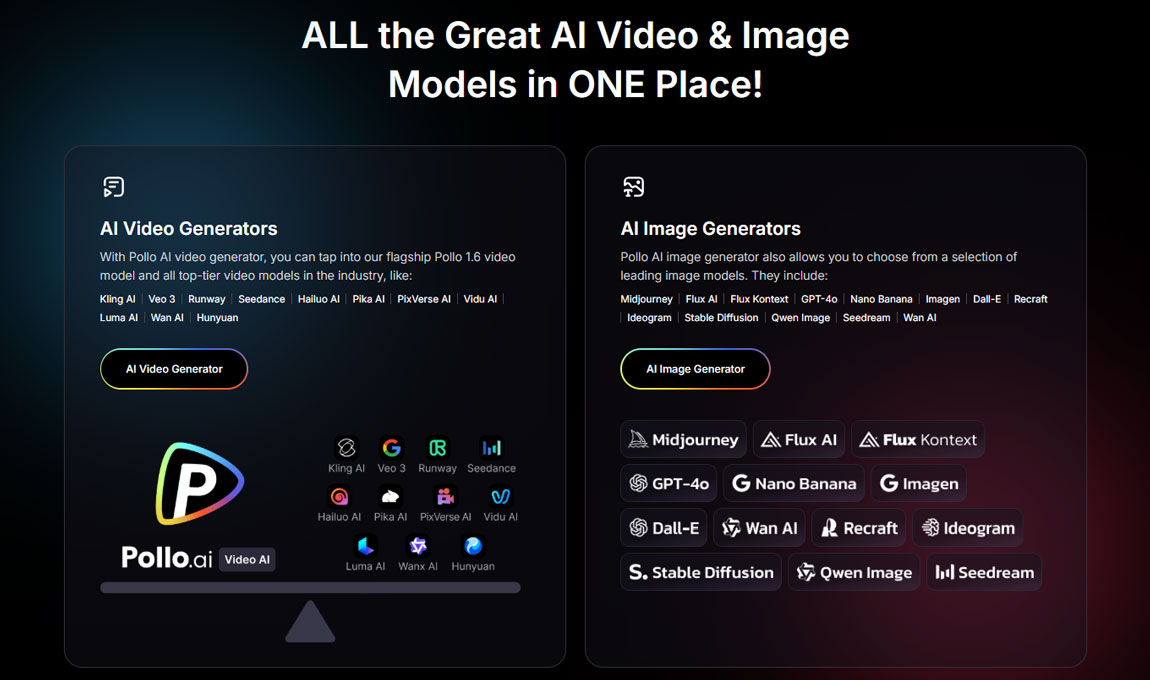Click the large Pollo.ai play logo
Screen dimensions: 1150x680
pyautogui.click(x=199, y=484)
